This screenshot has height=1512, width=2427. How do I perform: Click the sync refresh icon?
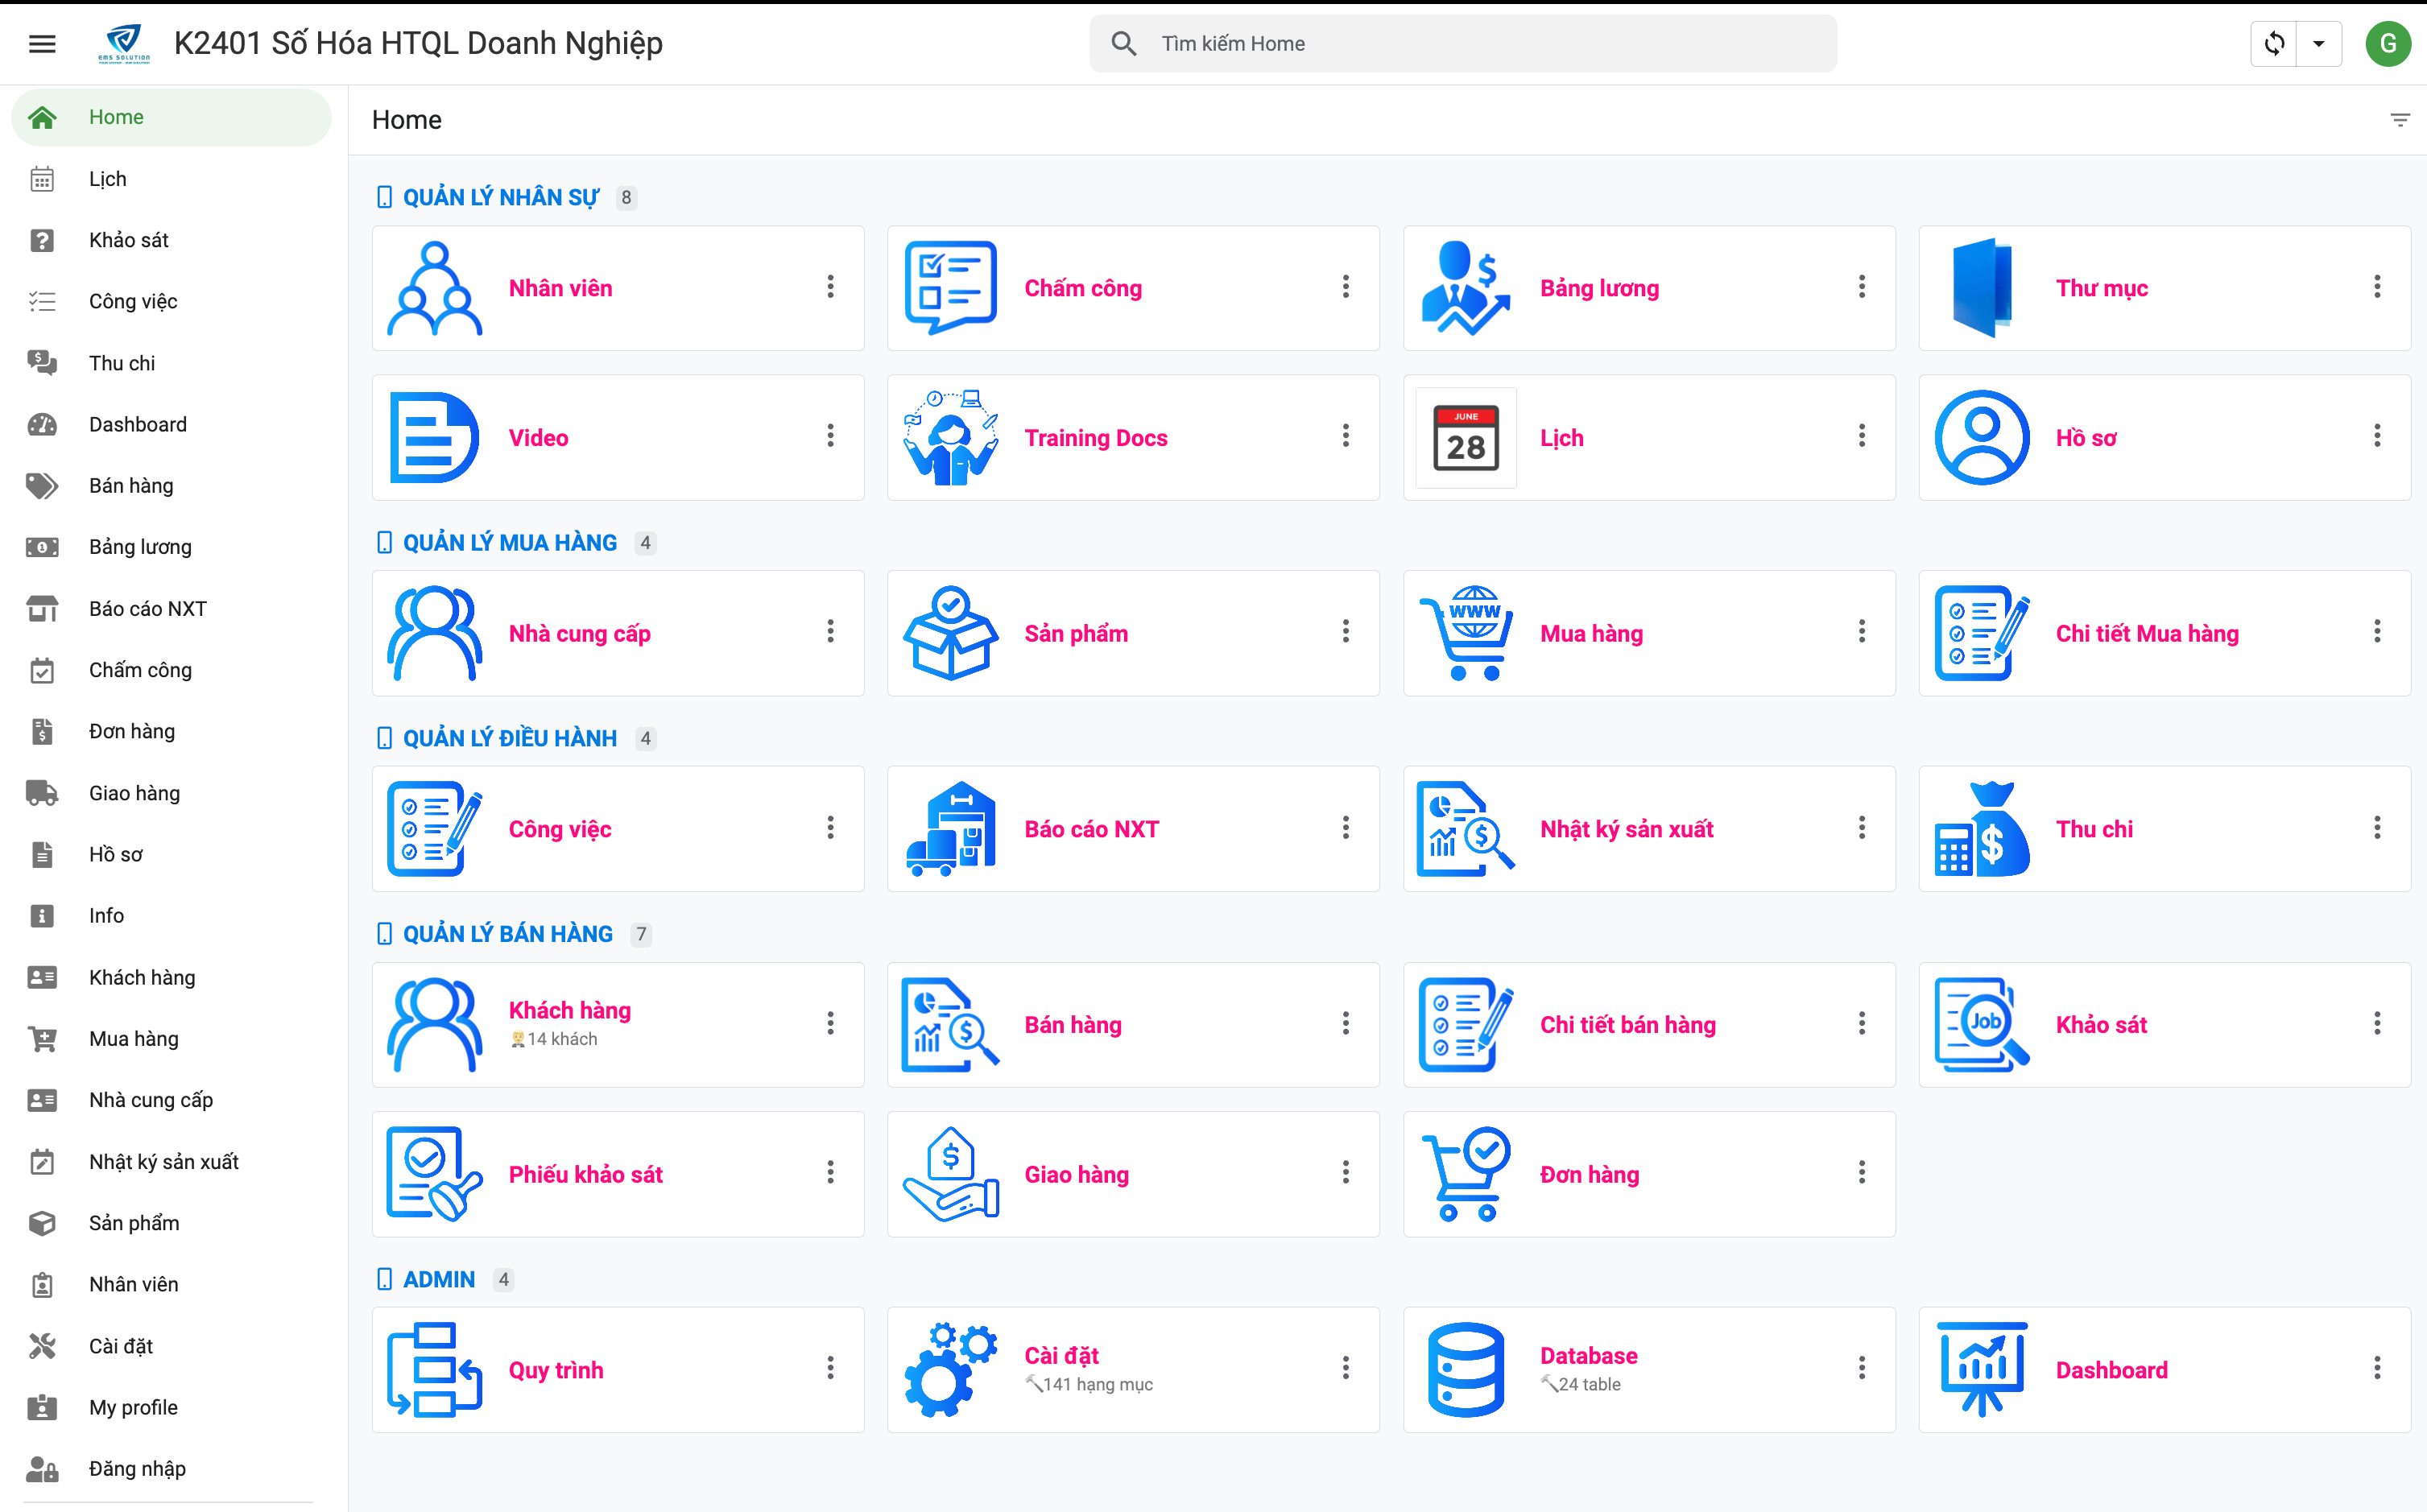pyautogui.click(x=2274, y=43)
